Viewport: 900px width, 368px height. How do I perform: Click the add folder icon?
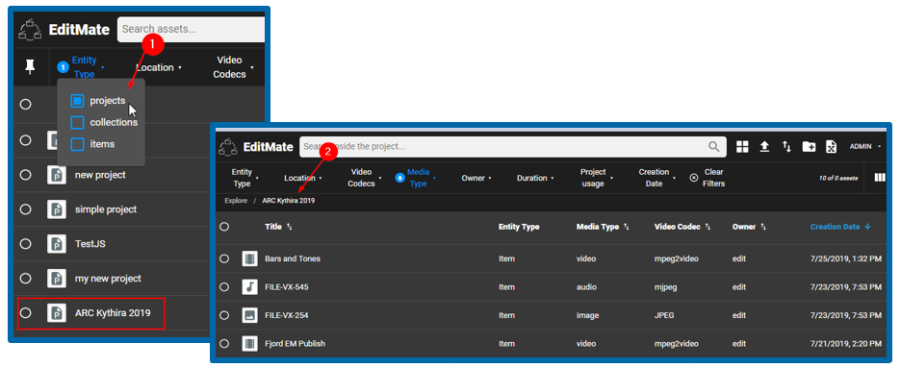point(809,147)
